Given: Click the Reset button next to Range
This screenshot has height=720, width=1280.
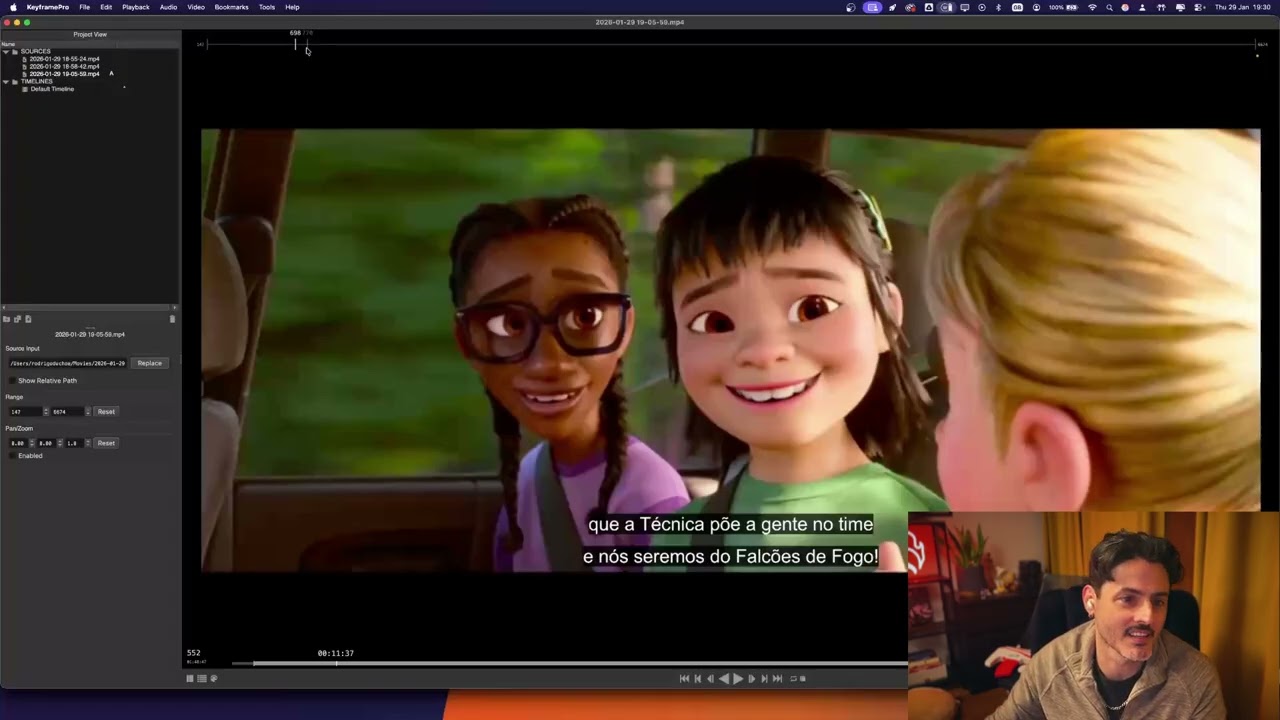Looking at the screenshot, I should click(106, 412).
